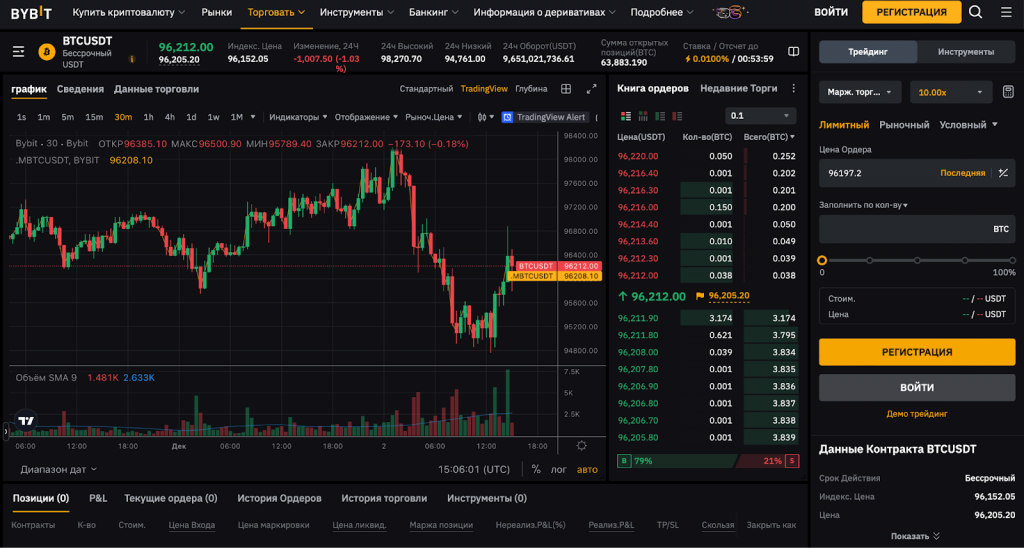The width and height of the screenshot is (1024, 548).
Task: Open the Demo trading (Демо трейдинг) link
Action: tap(917, 413)
